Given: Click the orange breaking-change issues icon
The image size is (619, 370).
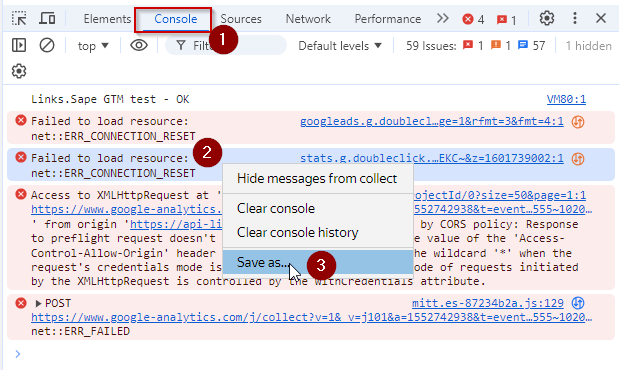Looking at the screenshot, I should coord(495,45).
